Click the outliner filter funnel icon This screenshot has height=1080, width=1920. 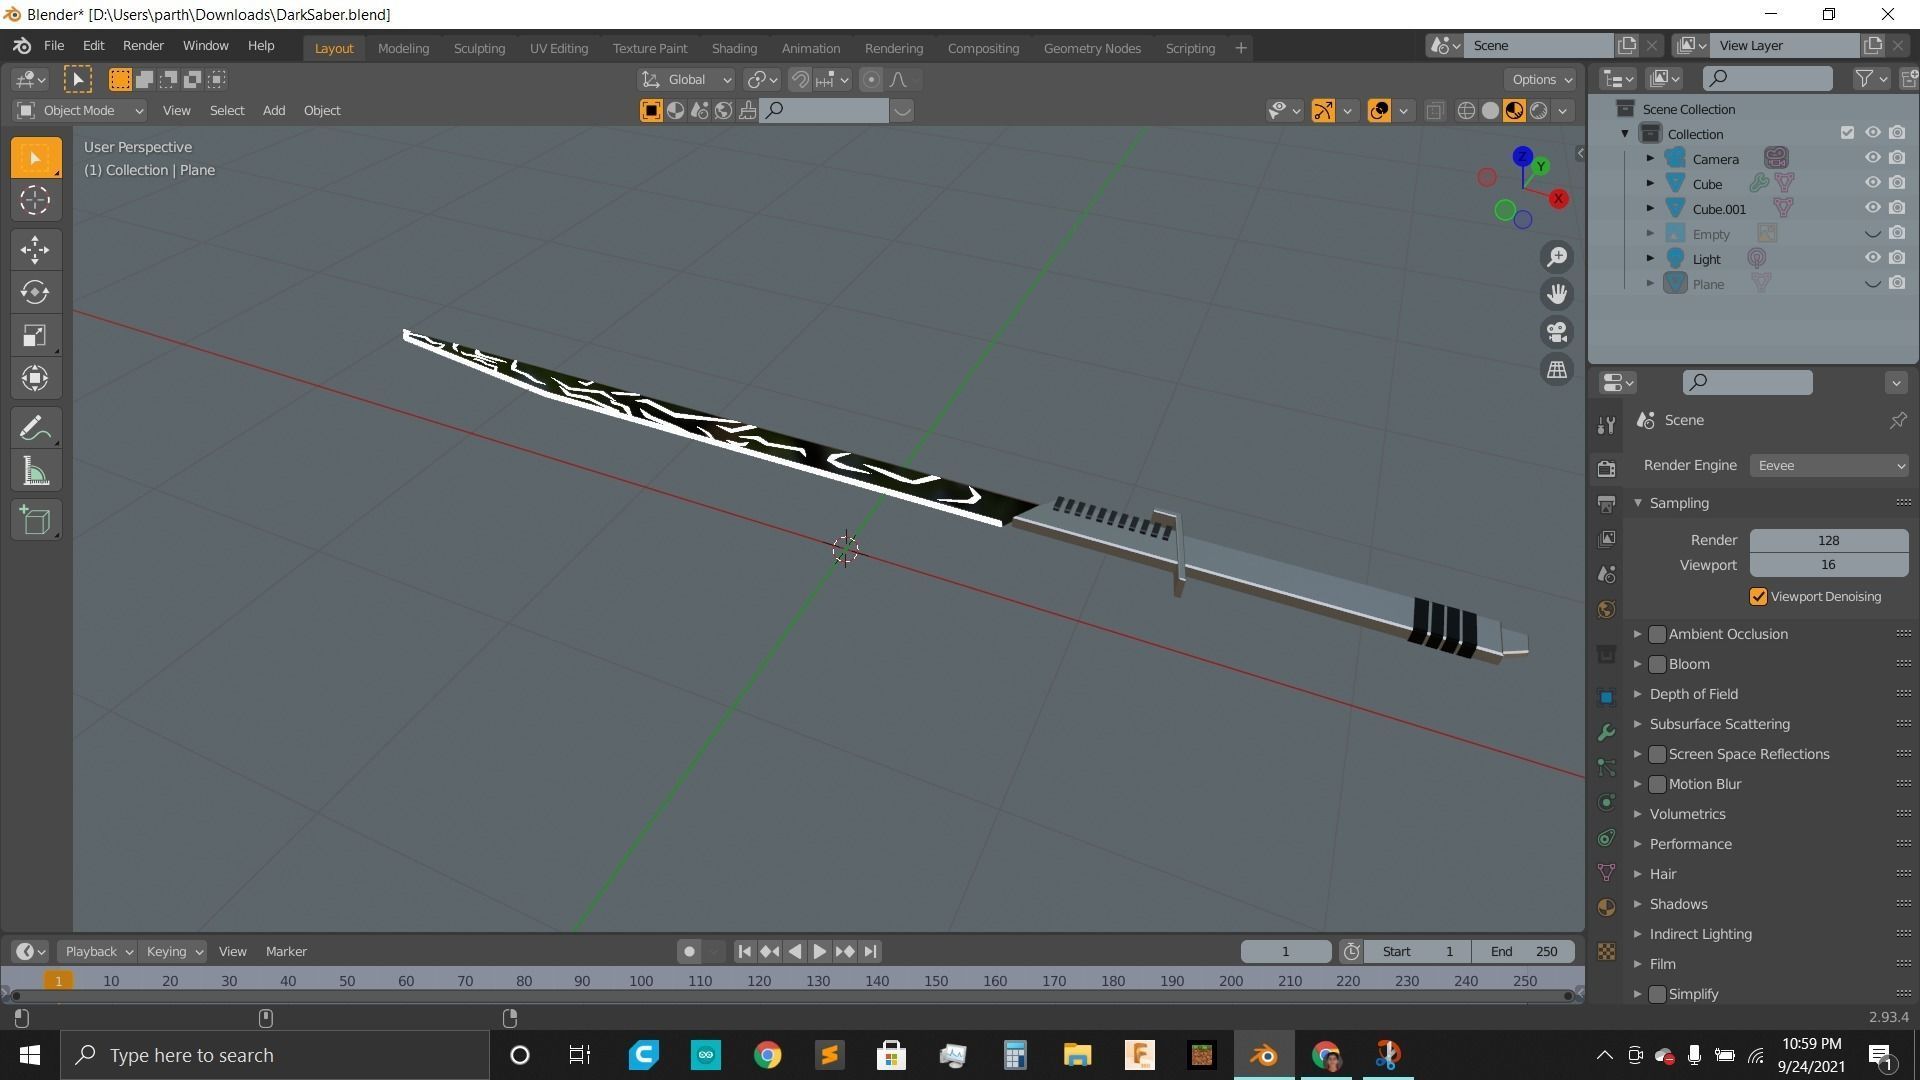[1864, 78]
